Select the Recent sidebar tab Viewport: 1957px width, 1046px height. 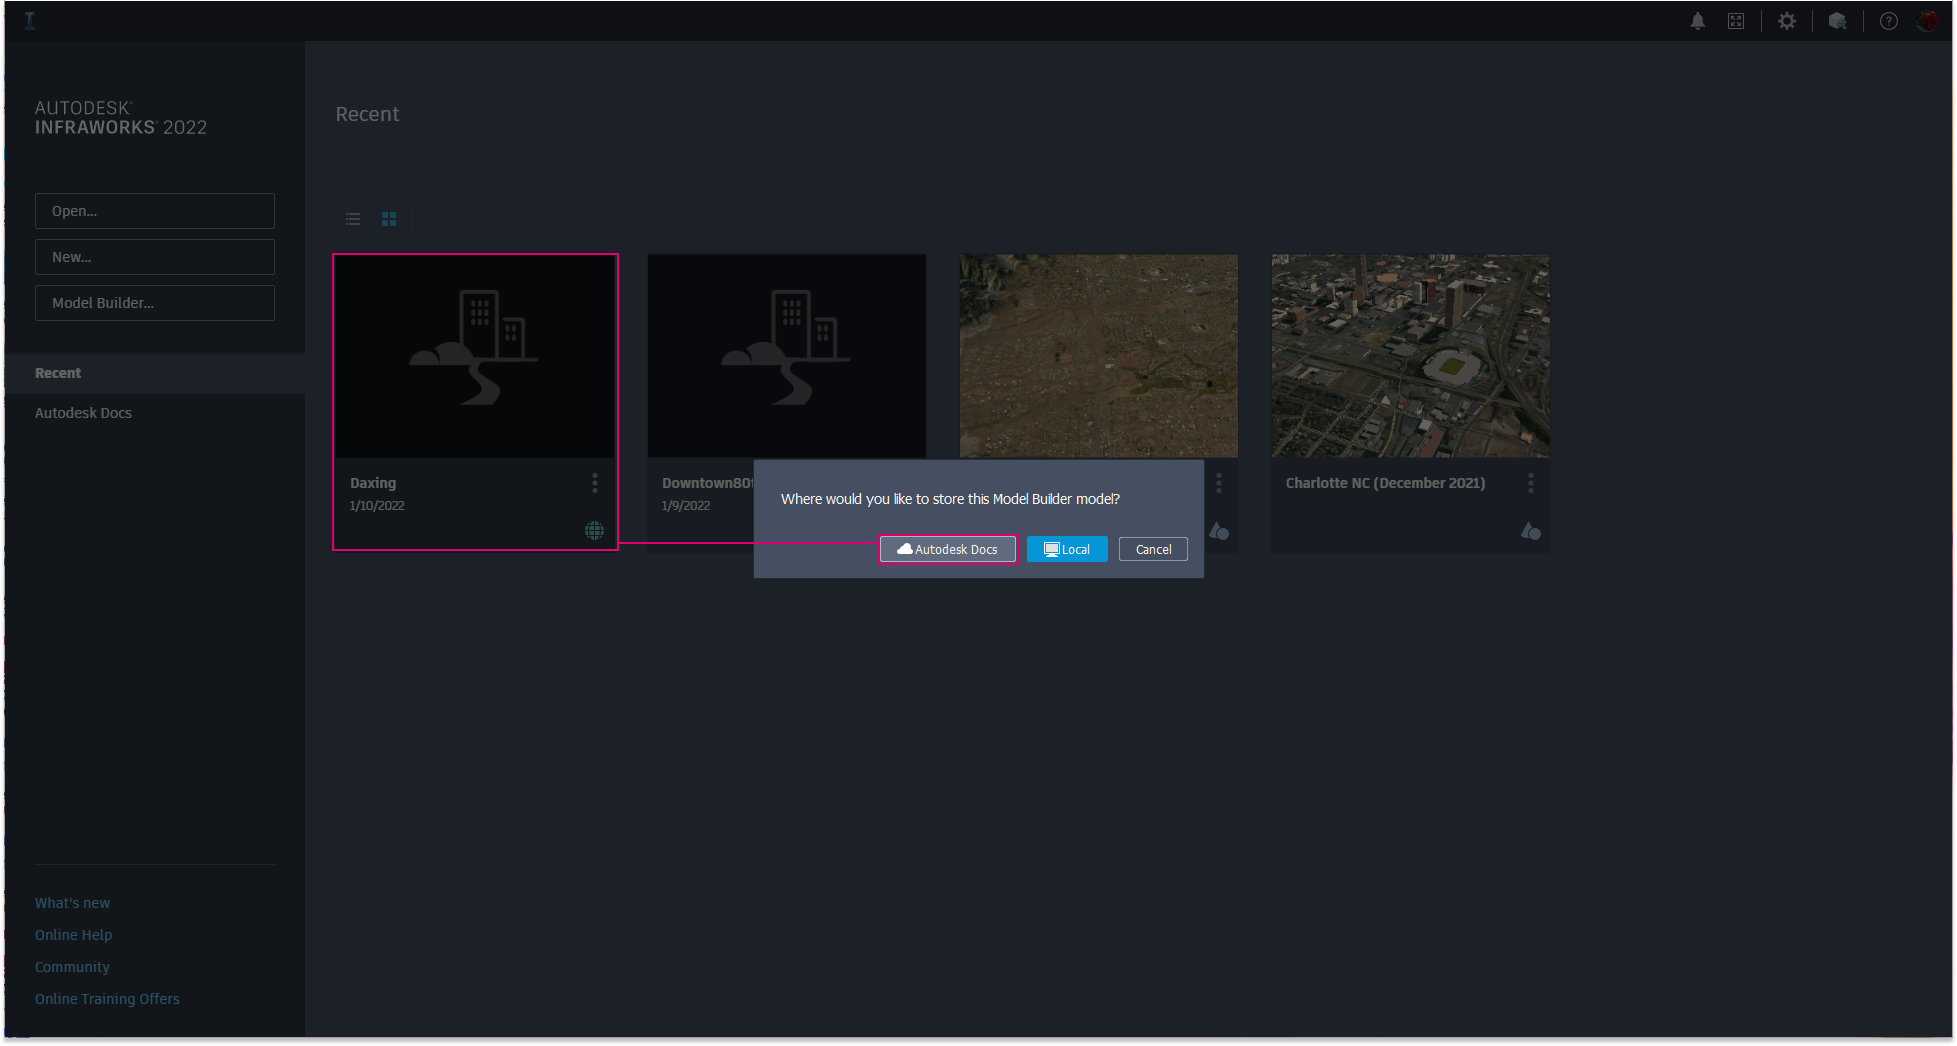[x=155, y=373]
